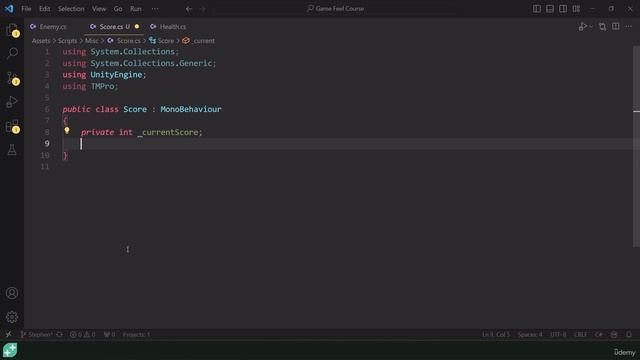640x360 pixels.
Task: Open go to line via Ln Col indicator
Action: point(496,334)
